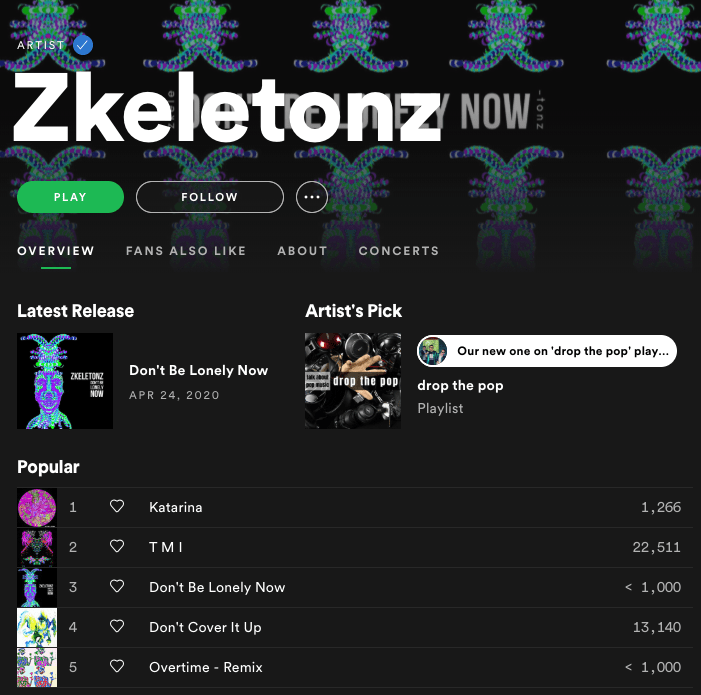
Task: Like the song Katarina with heart icon
Action: pyautogui.click(x=117, y=506)
